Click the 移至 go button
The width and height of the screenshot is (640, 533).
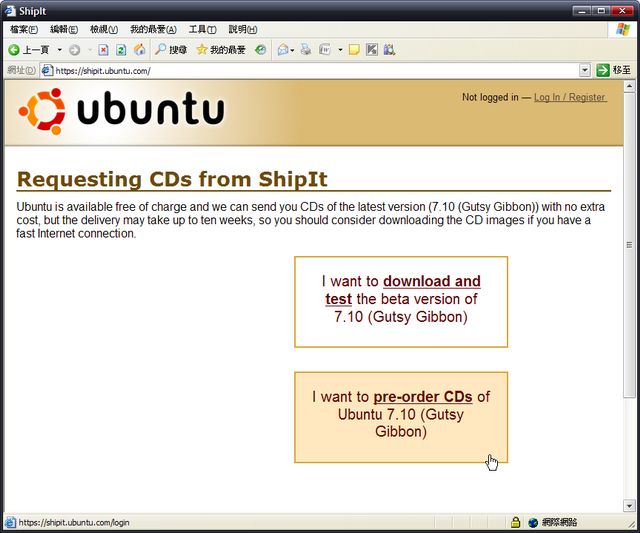pos(613,70)
